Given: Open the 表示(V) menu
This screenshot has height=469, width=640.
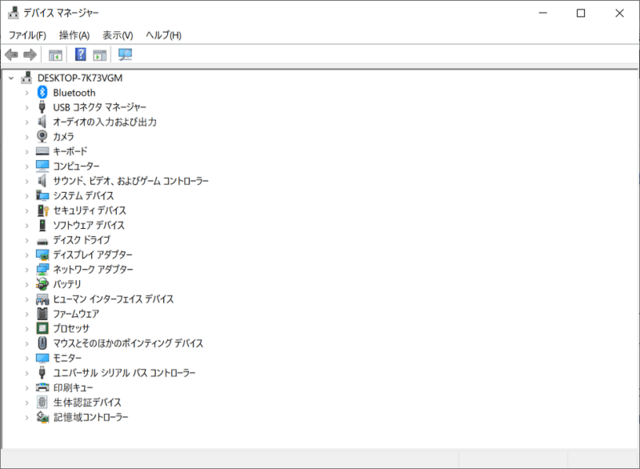Looking at the screenshot, I should point(117,35).
